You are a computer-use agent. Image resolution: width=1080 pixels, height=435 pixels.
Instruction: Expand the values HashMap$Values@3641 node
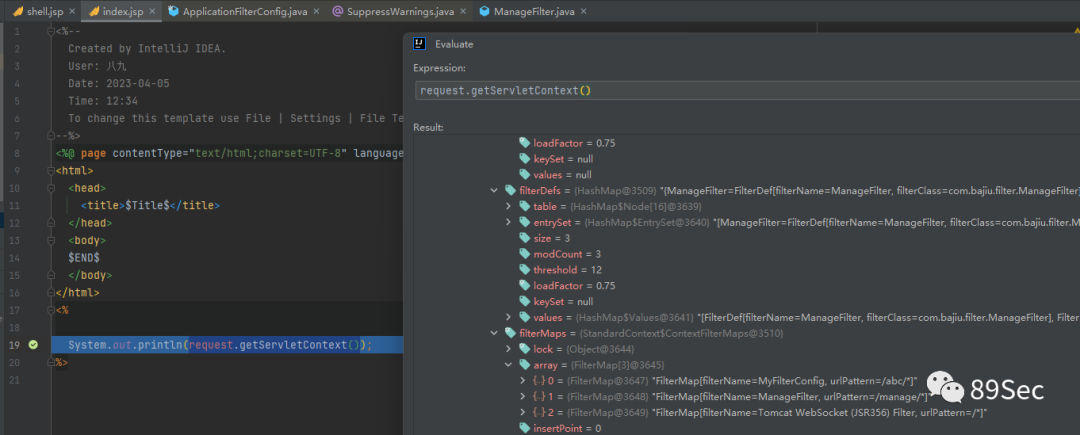coord(508,317)
